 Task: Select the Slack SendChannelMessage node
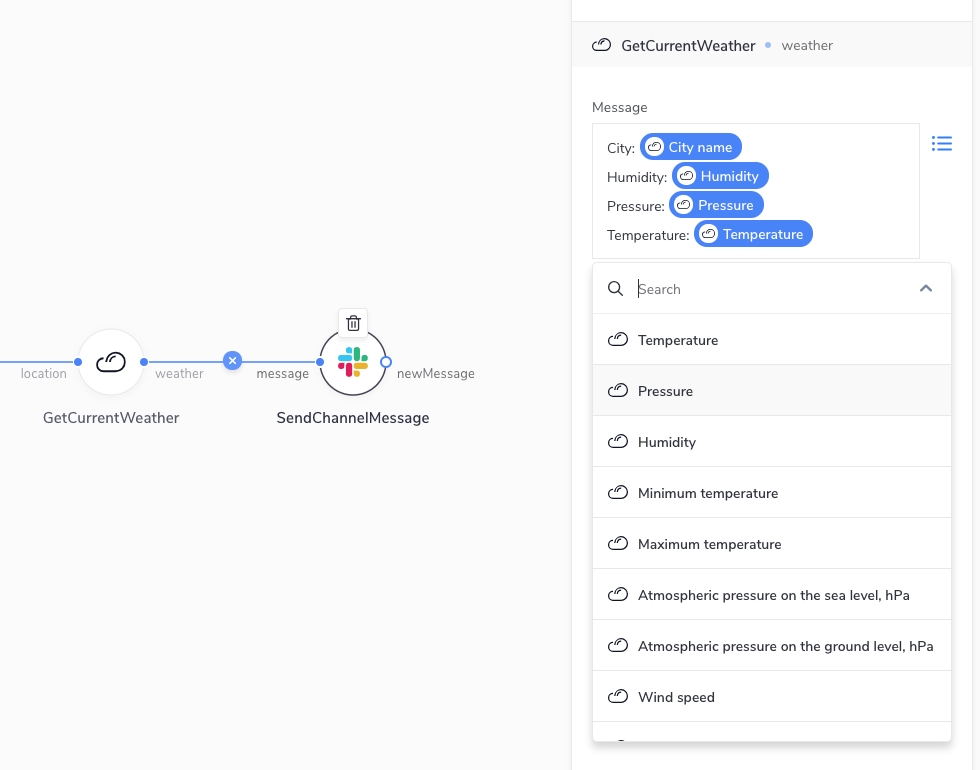click(353, 362)
